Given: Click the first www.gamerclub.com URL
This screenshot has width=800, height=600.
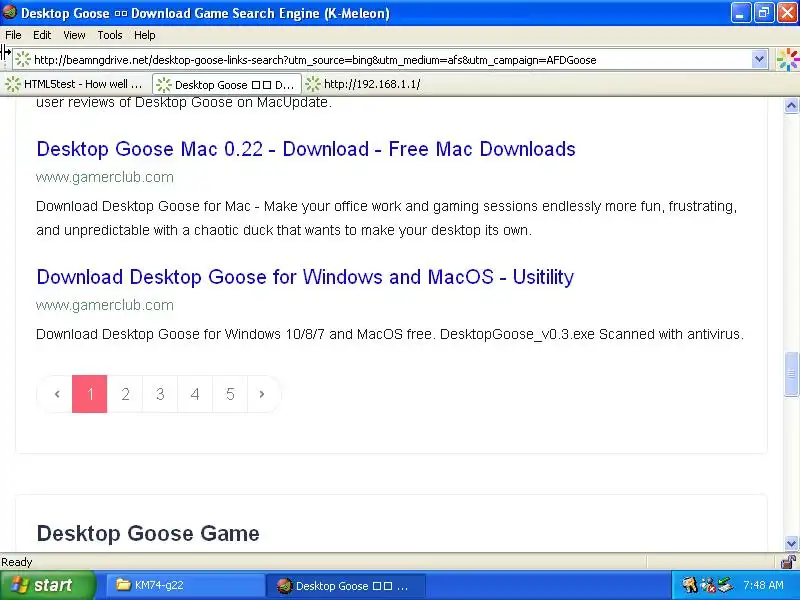Looking at the screenshot, I should pos(105,177).
